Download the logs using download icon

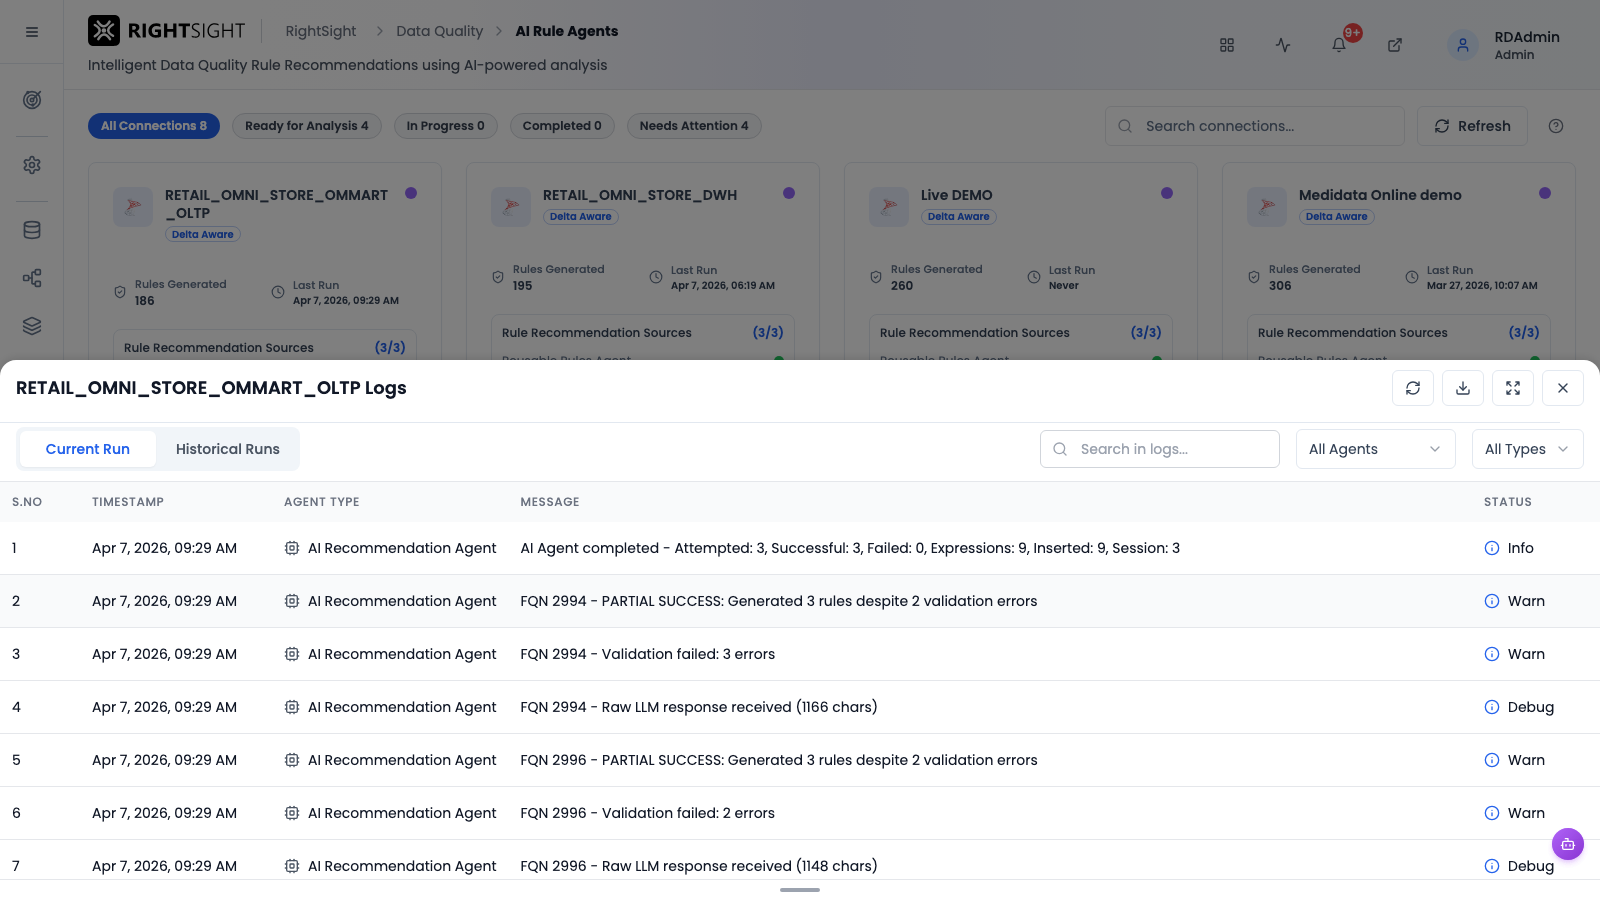pos(1463,388)
